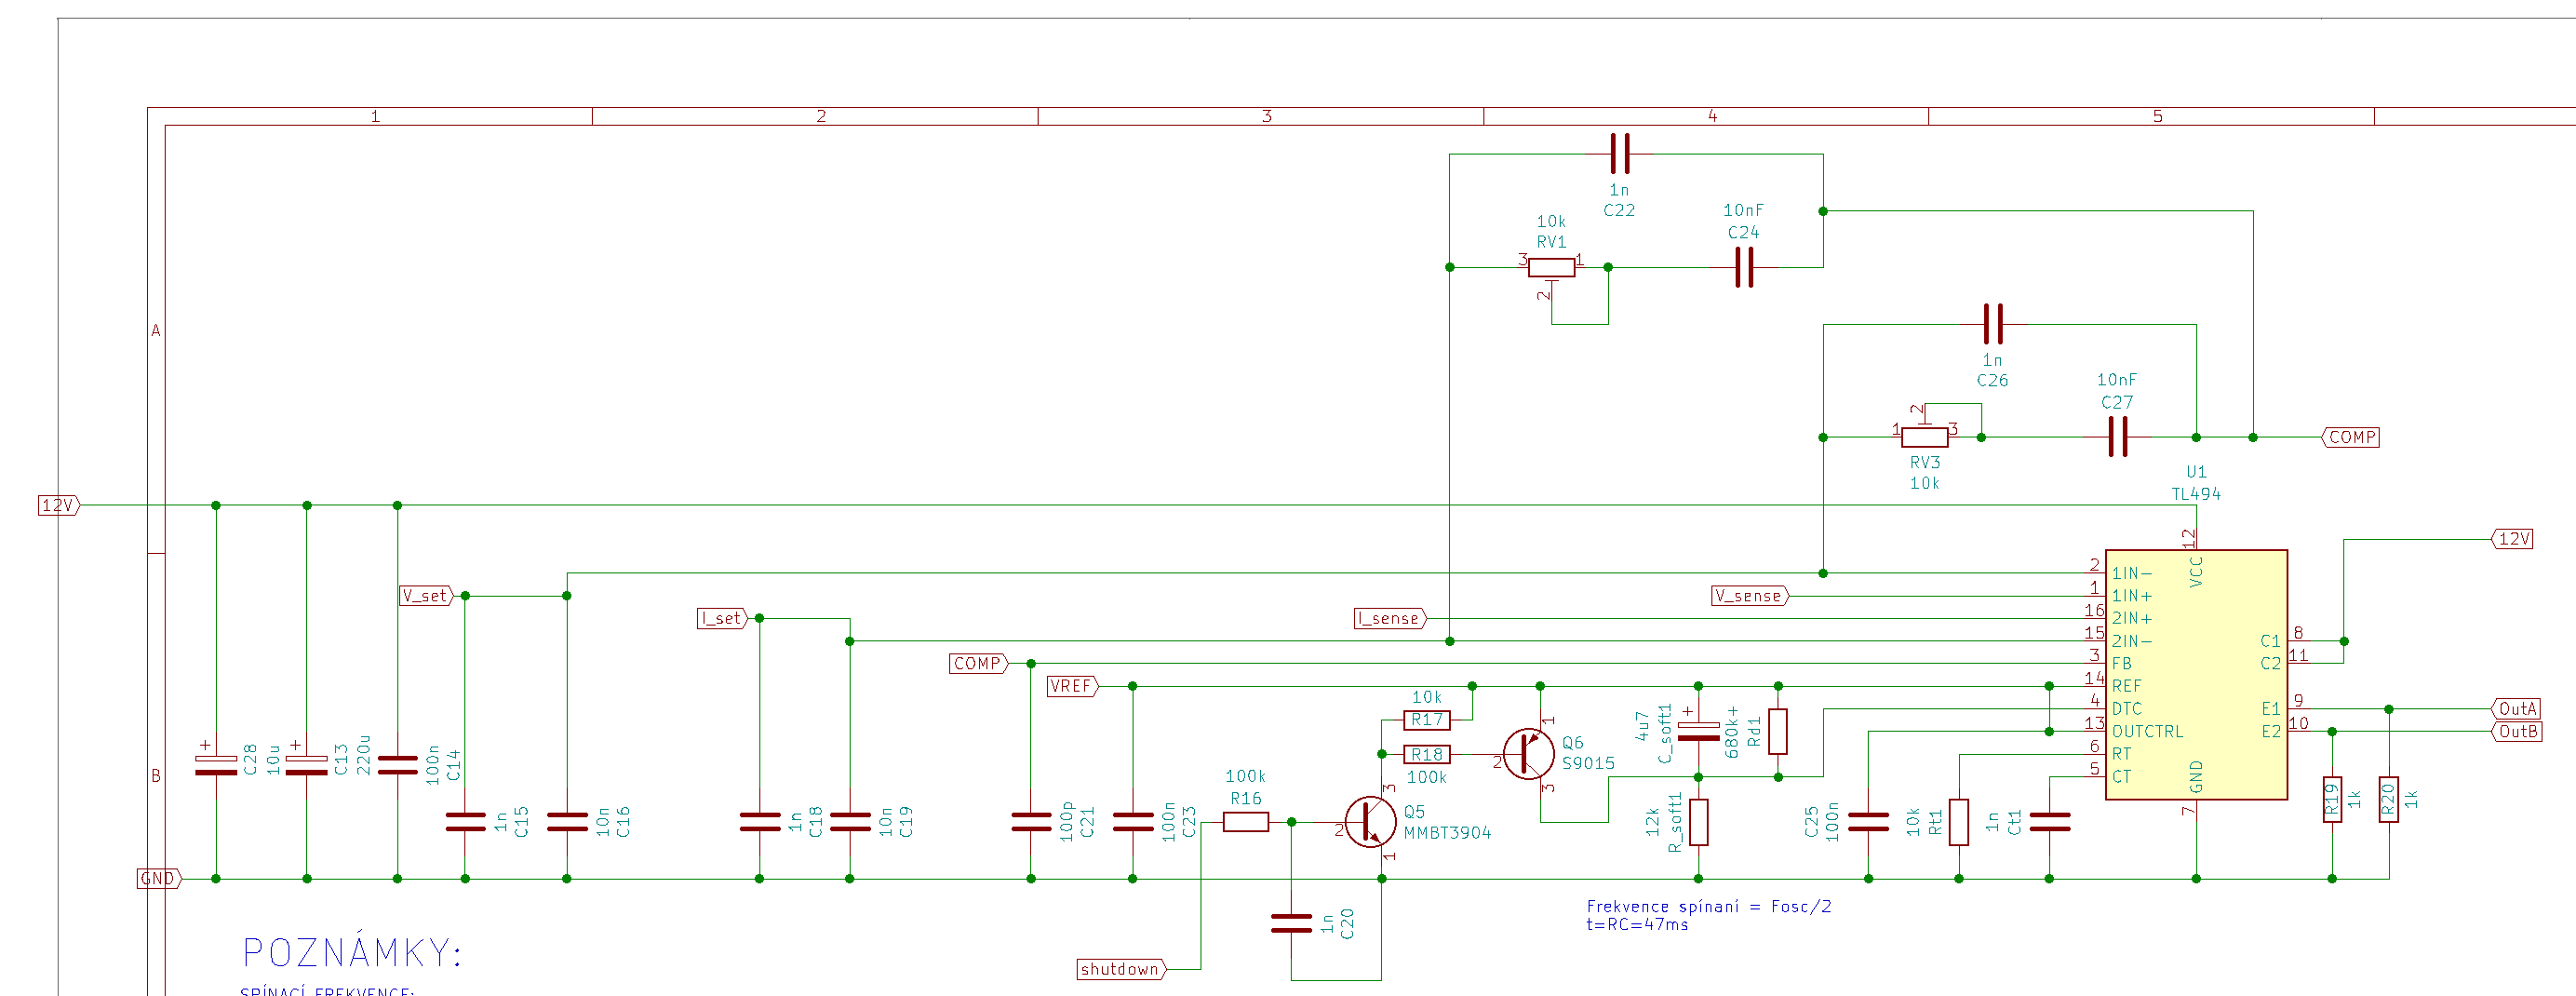Click the V_set label
The image size is (2576, 996).
pos(427,596)
